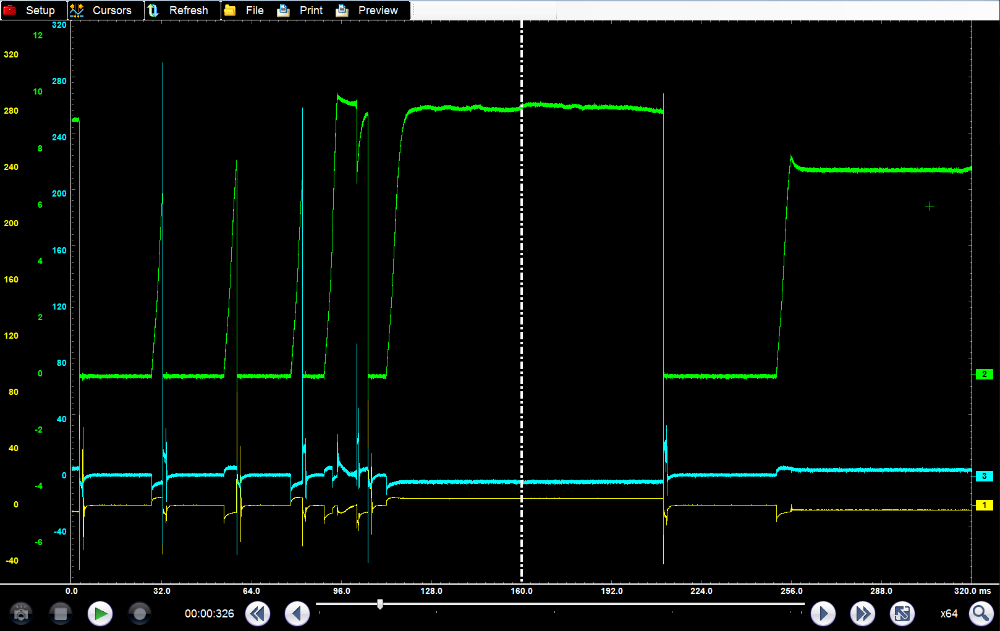
Task: Select the cyan channel 3 marker
Action: [x=984, y=476]
